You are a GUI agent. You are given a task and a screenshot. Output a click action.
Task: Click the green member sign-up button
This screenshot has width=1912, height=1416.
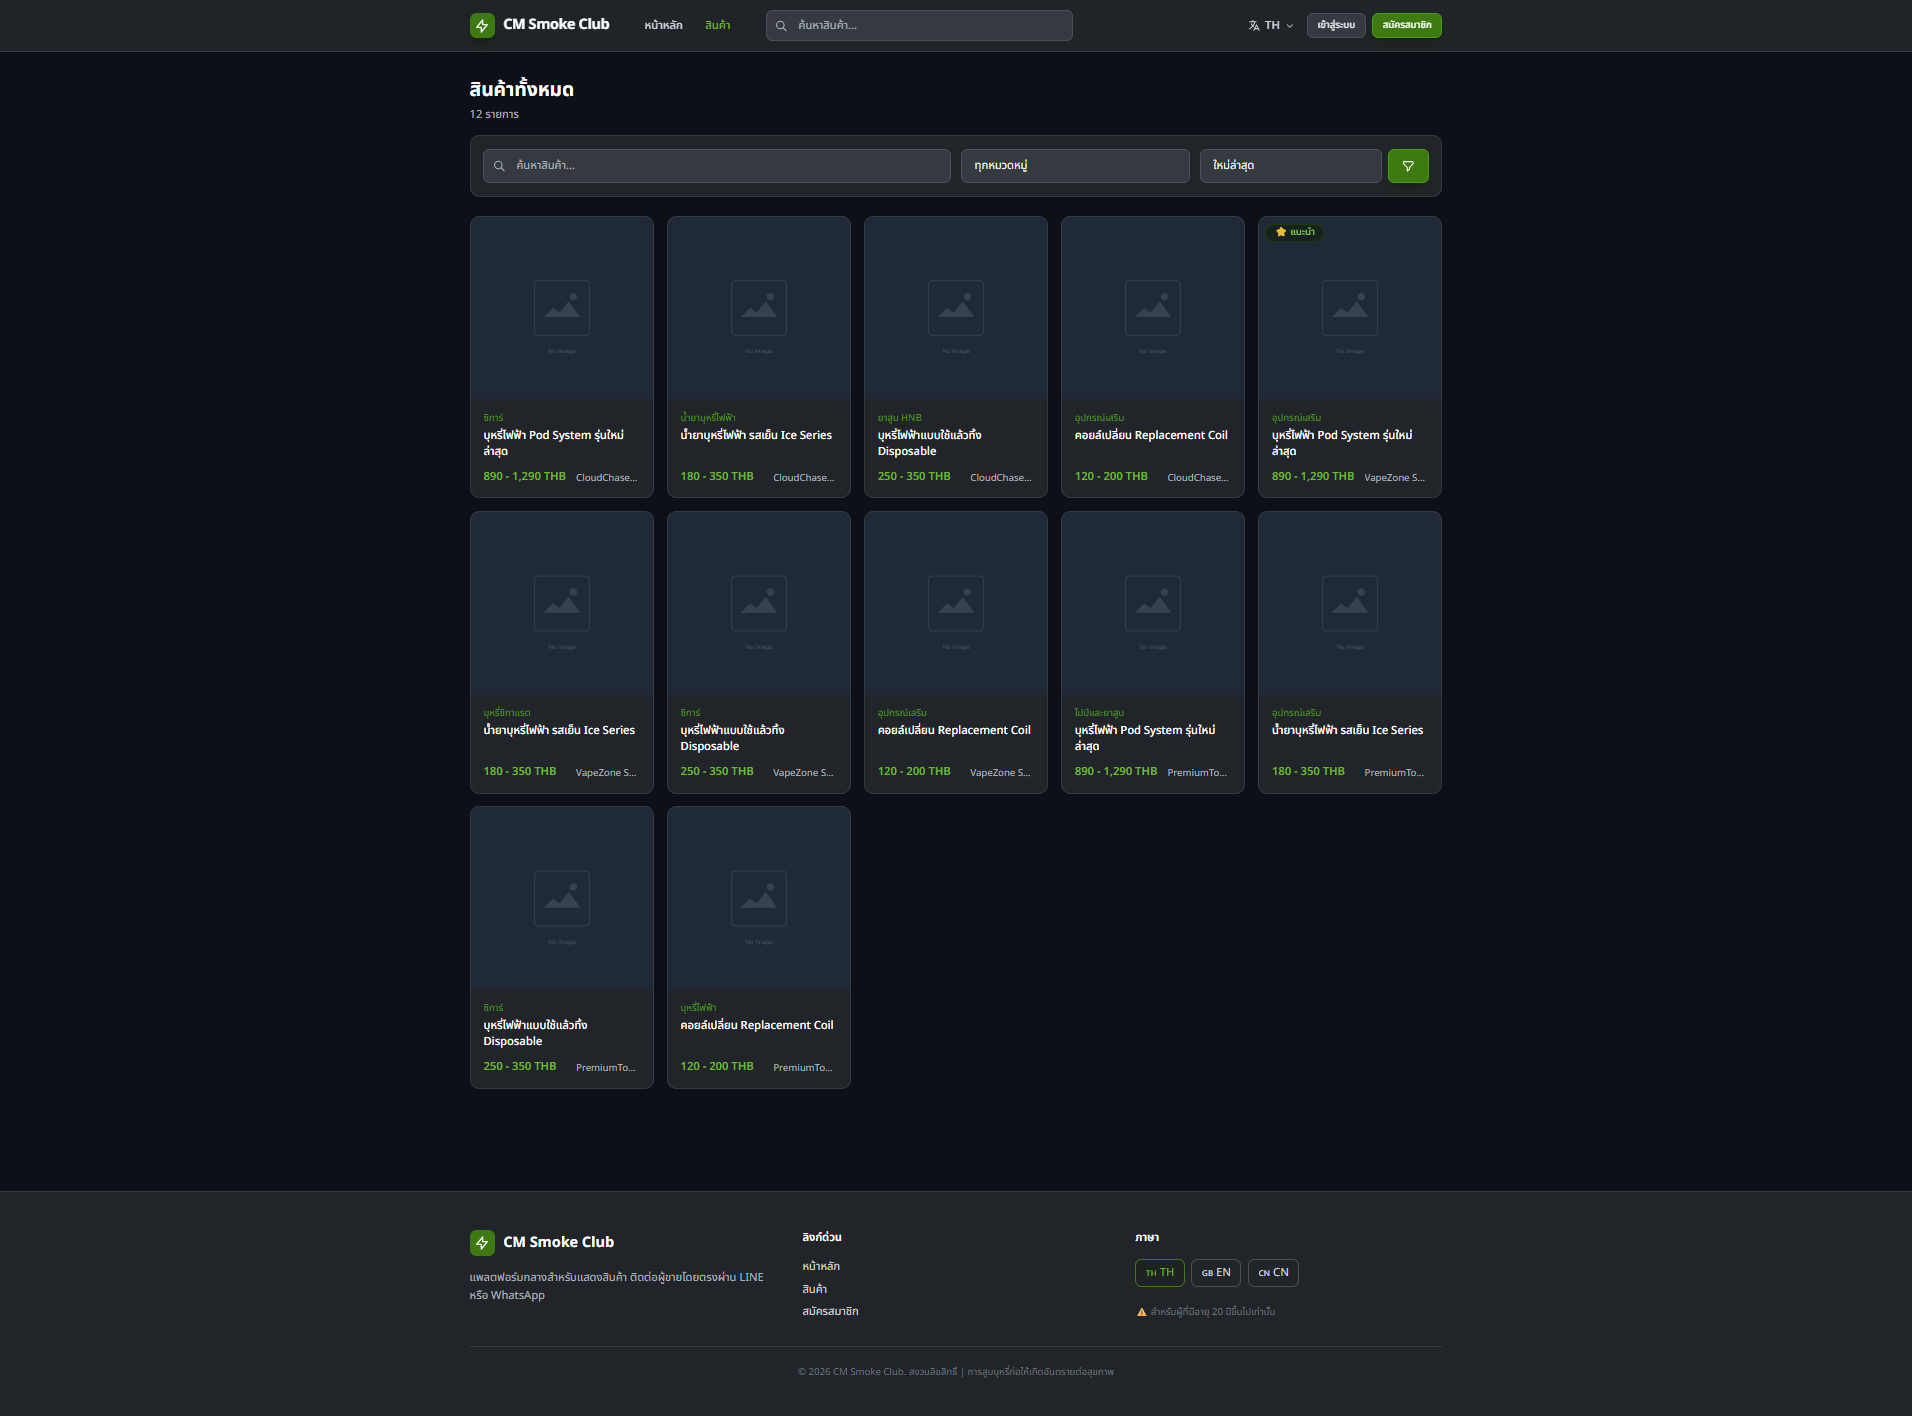coord(1406,26)
